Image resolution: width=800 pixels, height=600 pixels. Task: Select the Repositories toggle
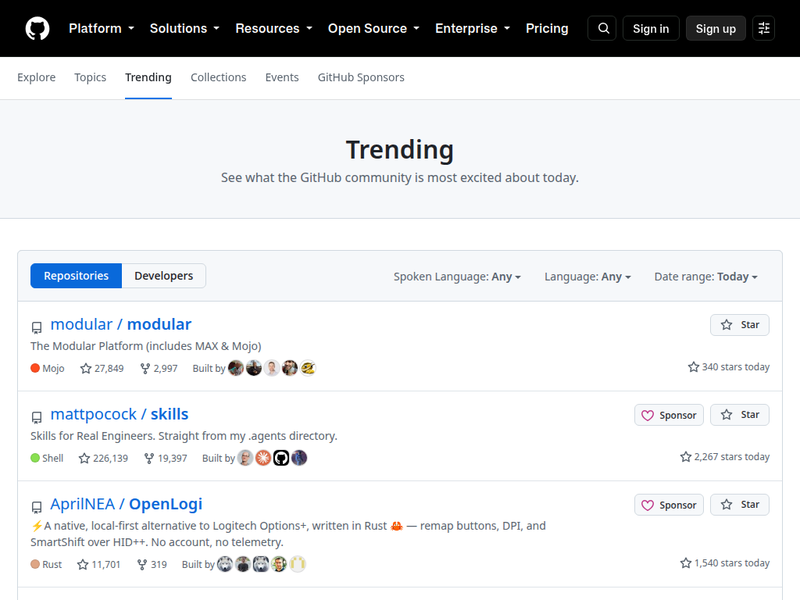tap(76, 276)
